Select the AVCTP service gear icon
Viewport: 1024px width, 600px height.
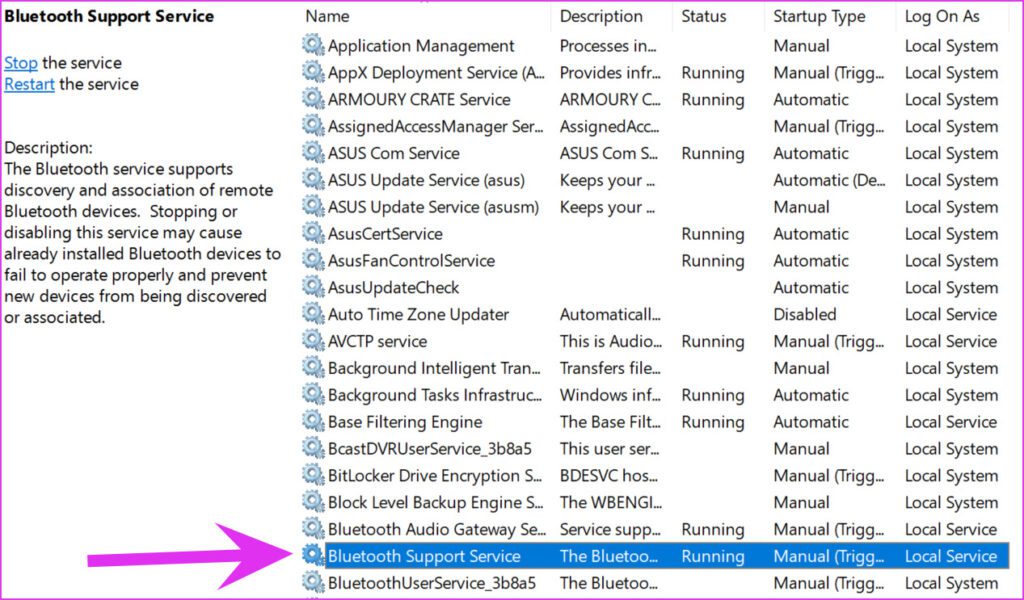point(310,341)
